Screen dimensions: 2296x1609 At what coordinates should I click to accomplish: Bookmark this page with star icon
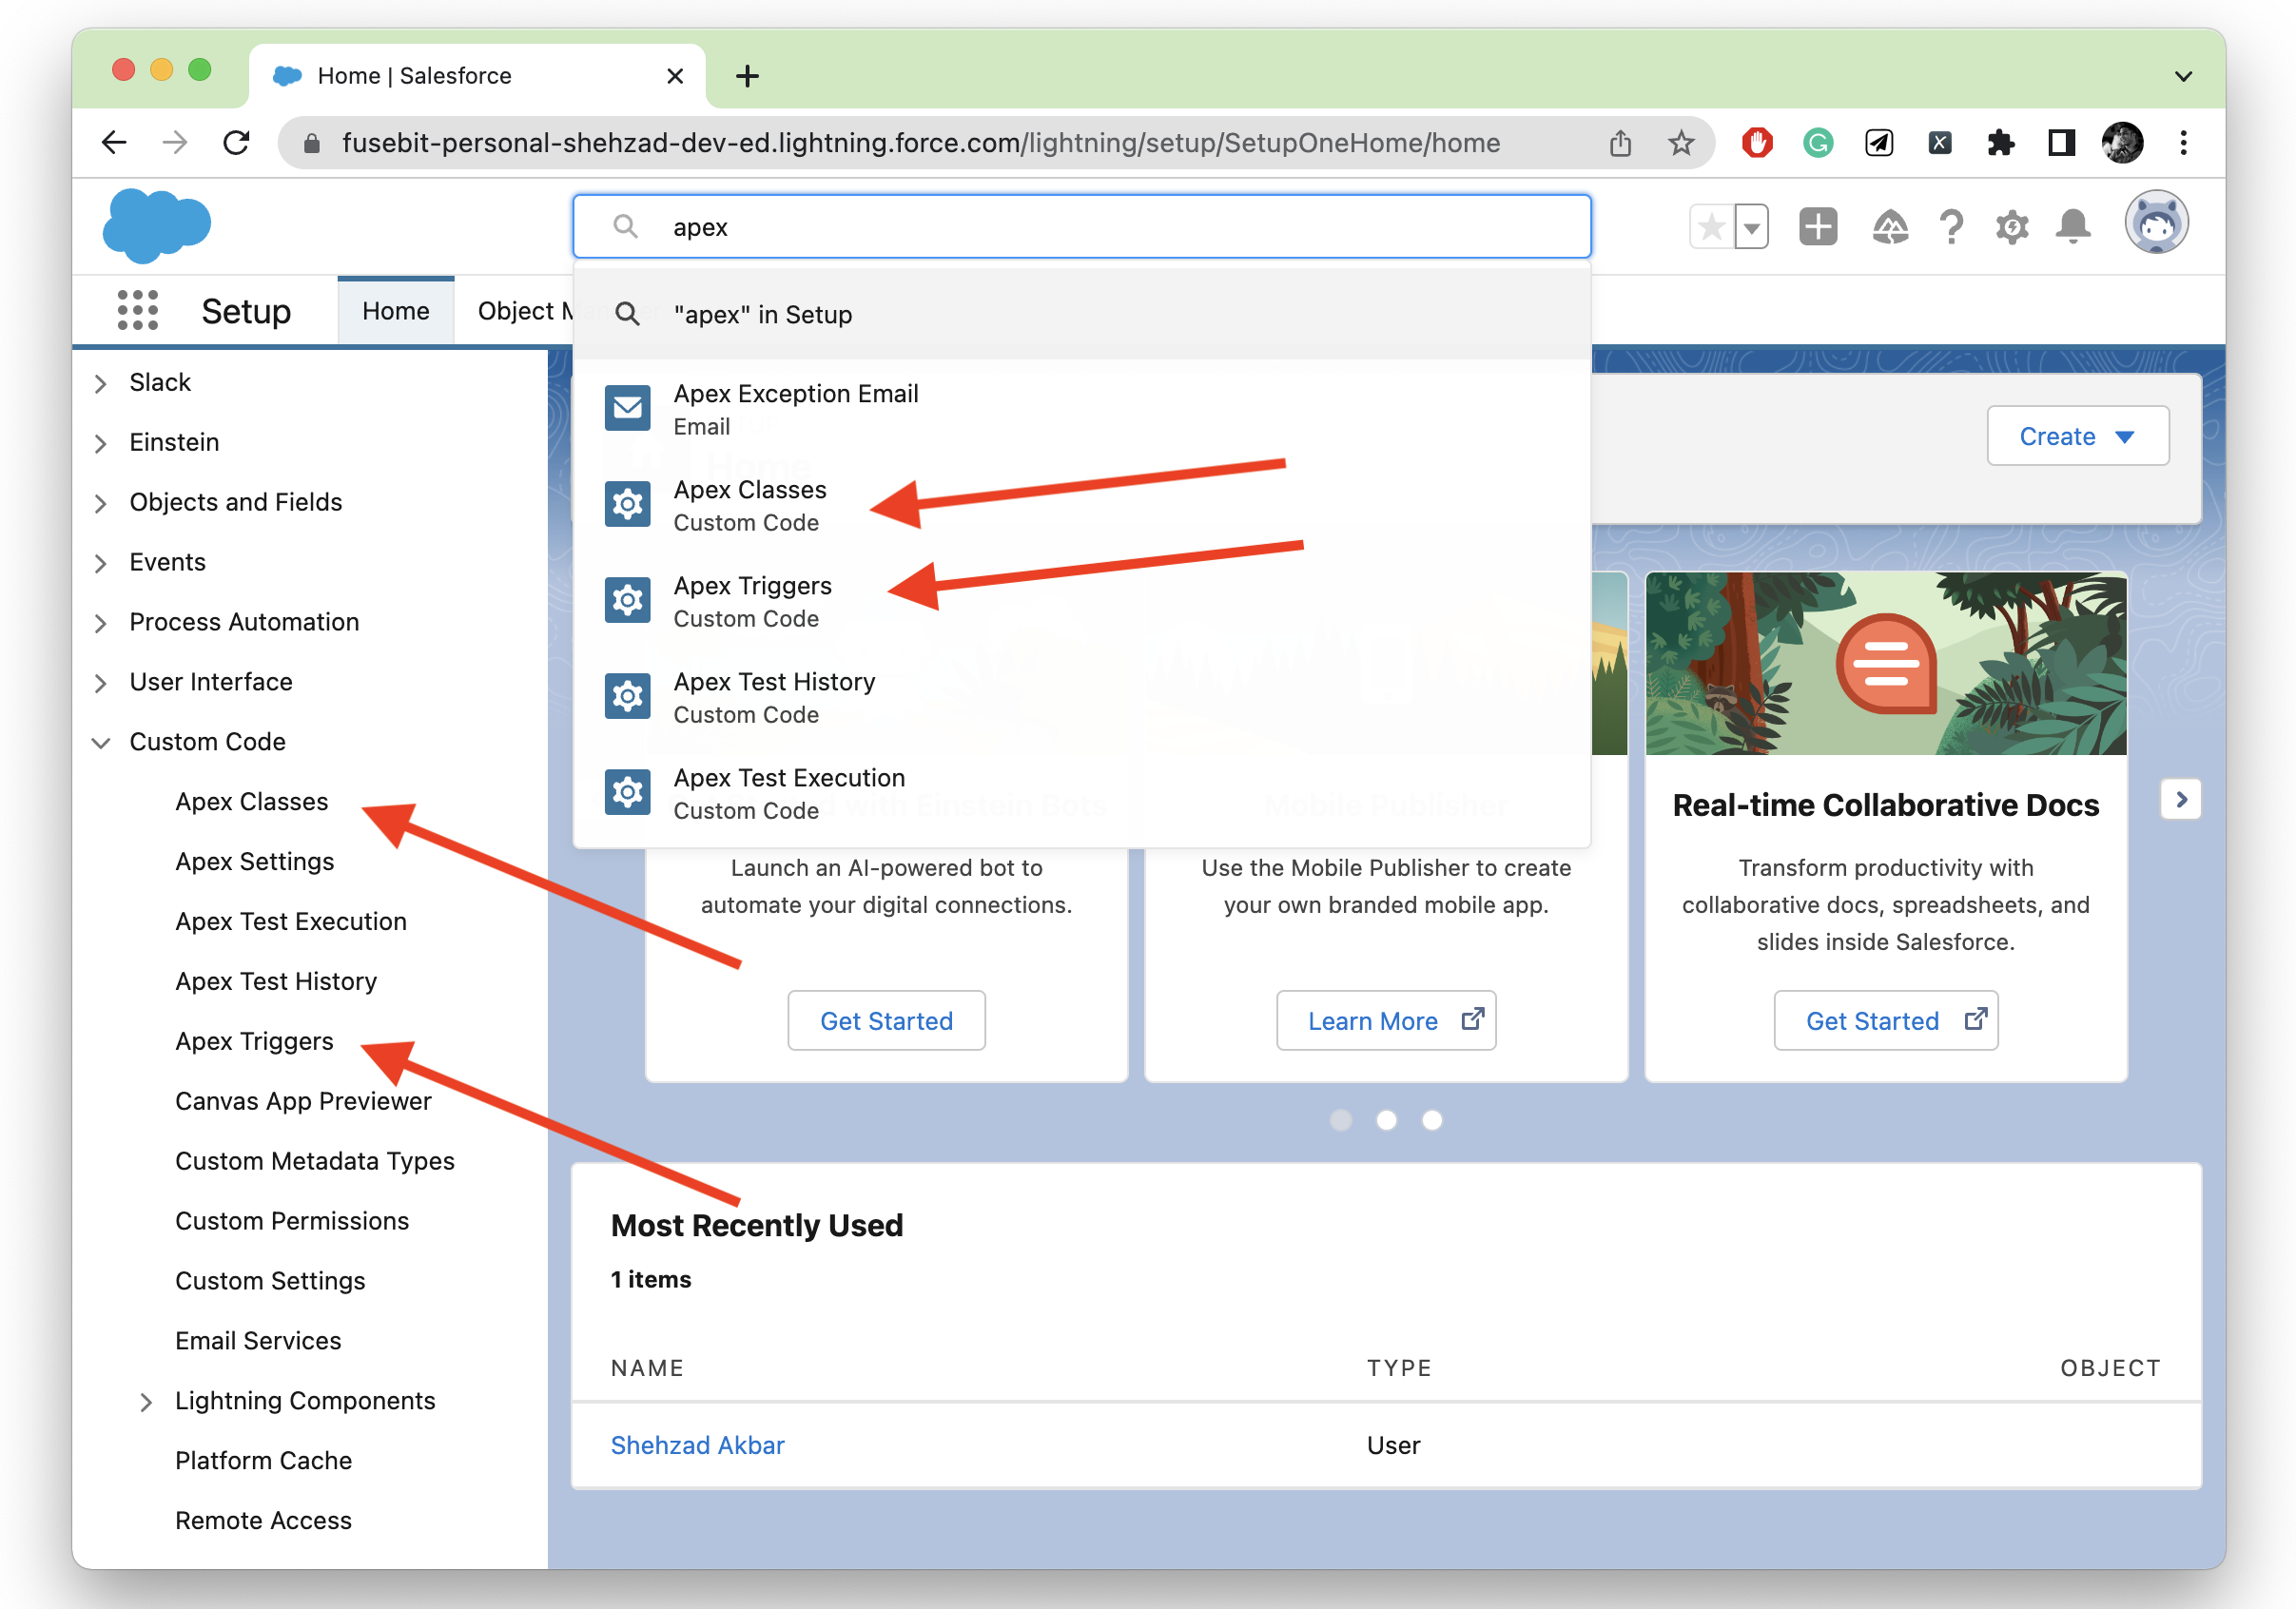point(1681,143)
